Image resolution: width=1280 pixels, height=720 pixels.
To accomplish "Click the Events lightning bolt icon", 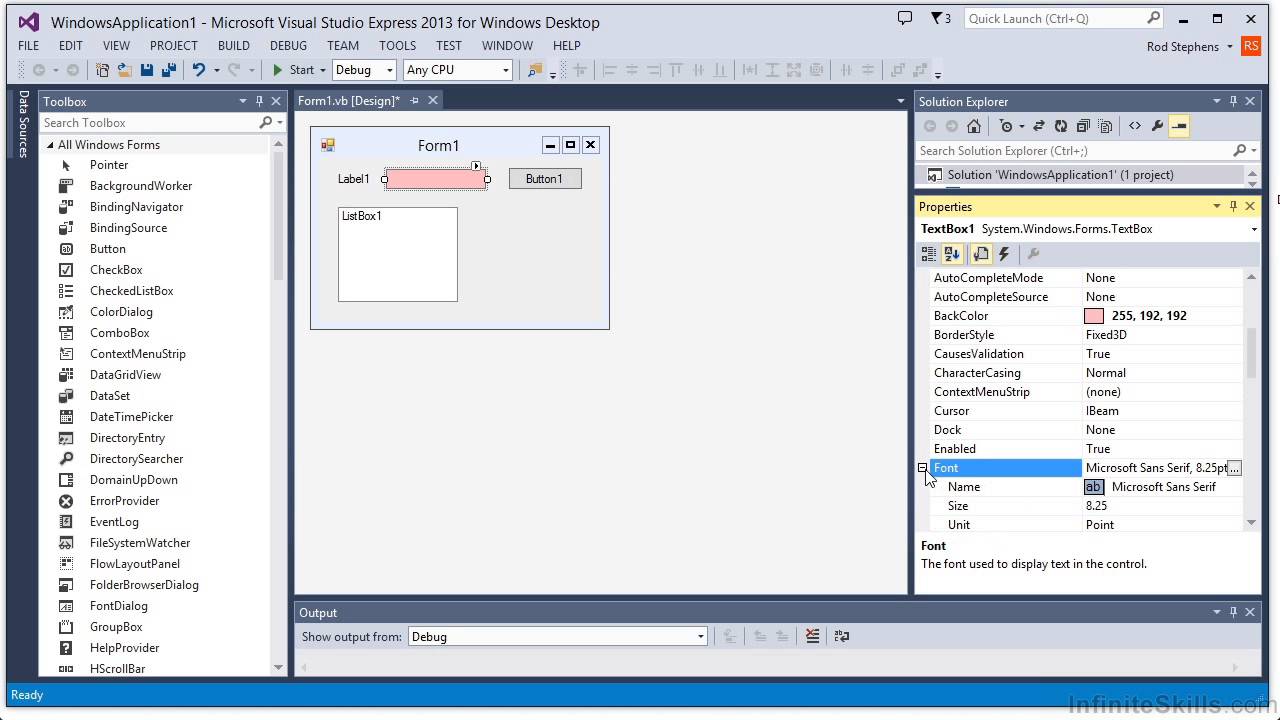I will pos(1004,254).
